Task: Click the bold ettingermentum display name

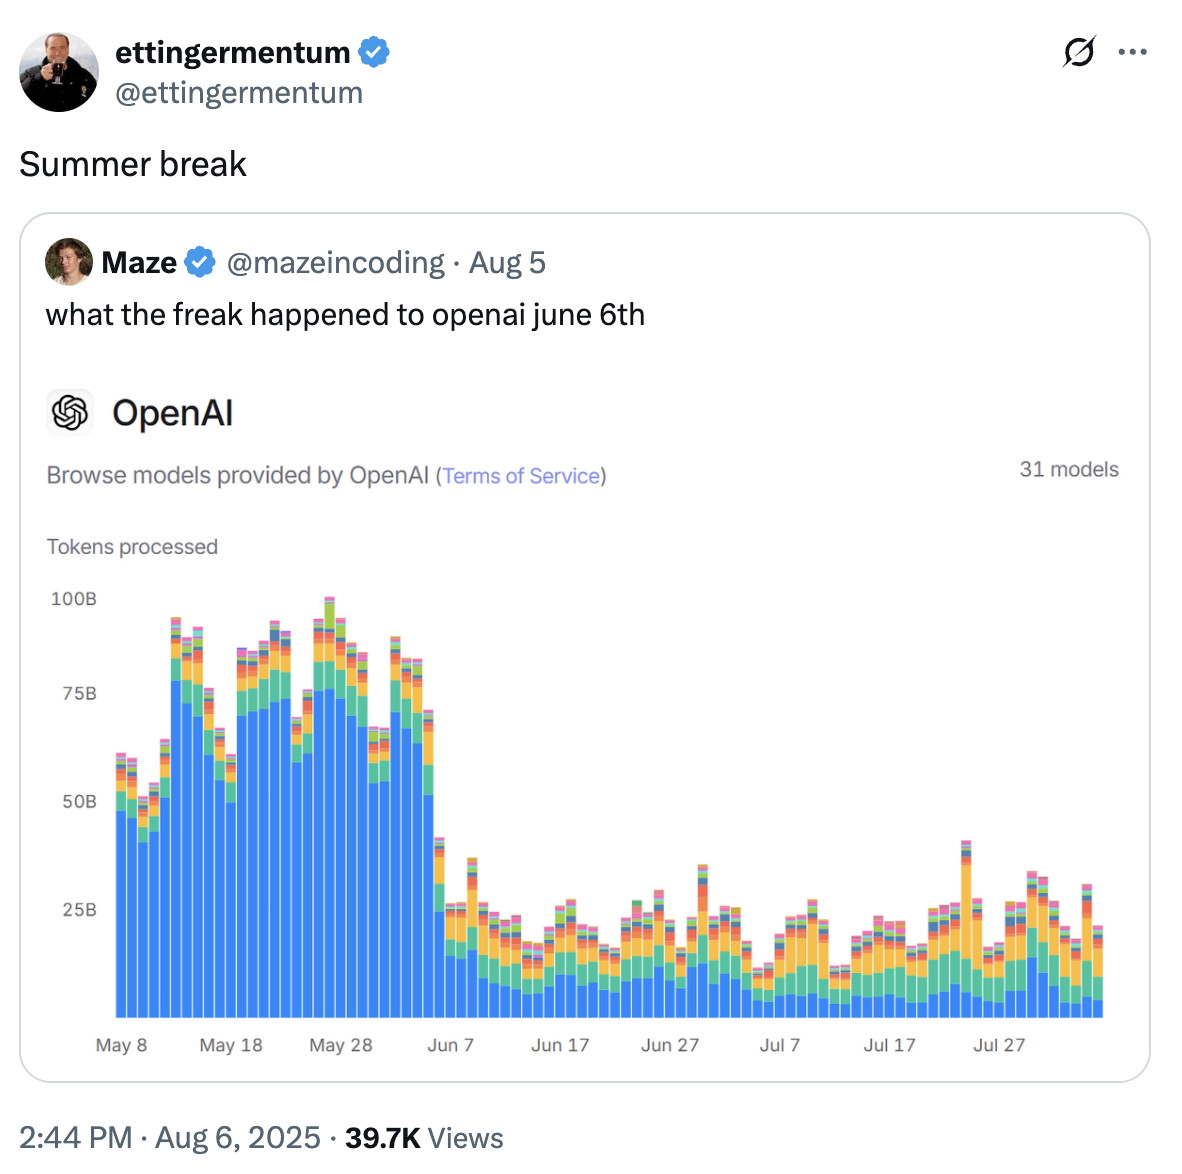Action: [x=232, y=52]
